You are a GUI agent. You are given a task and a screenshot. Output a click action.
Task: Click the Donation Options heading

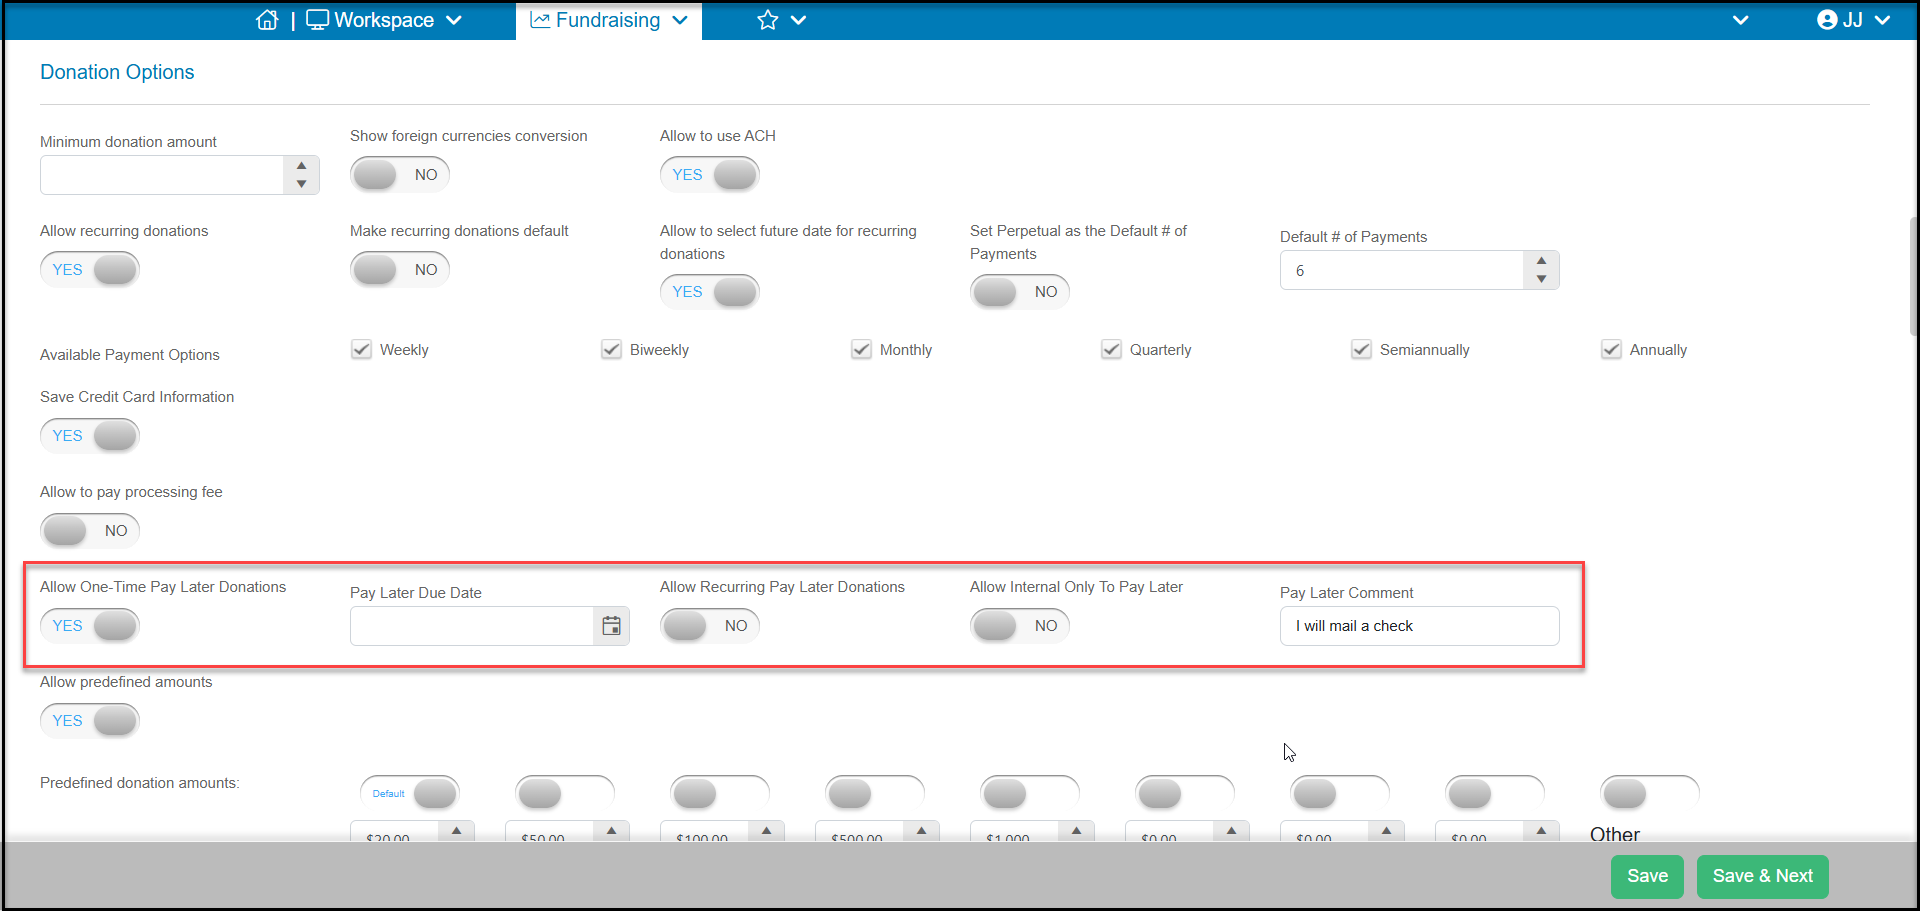[117, 72]
